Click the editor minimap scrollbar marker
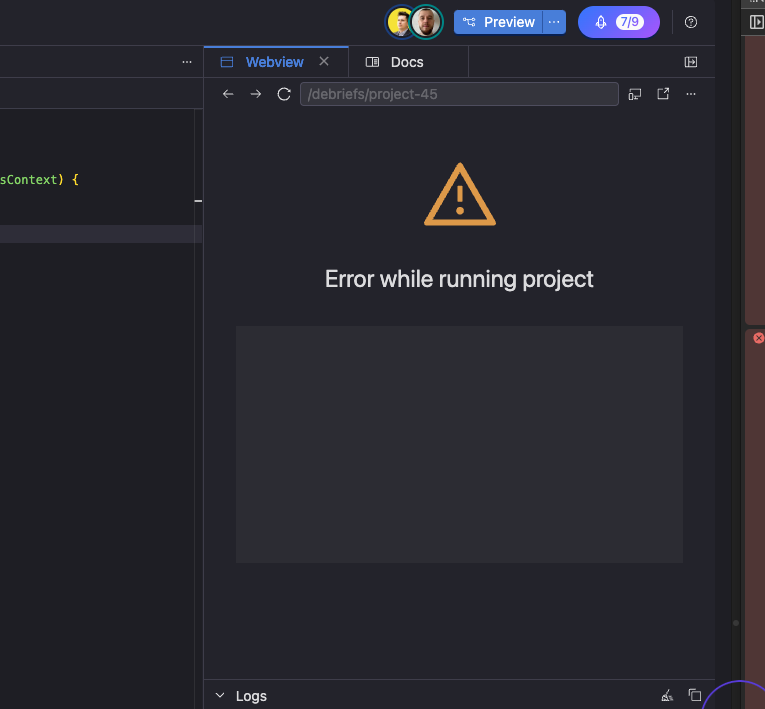Viewport: 765px width, 709px height. click(198, 201)
